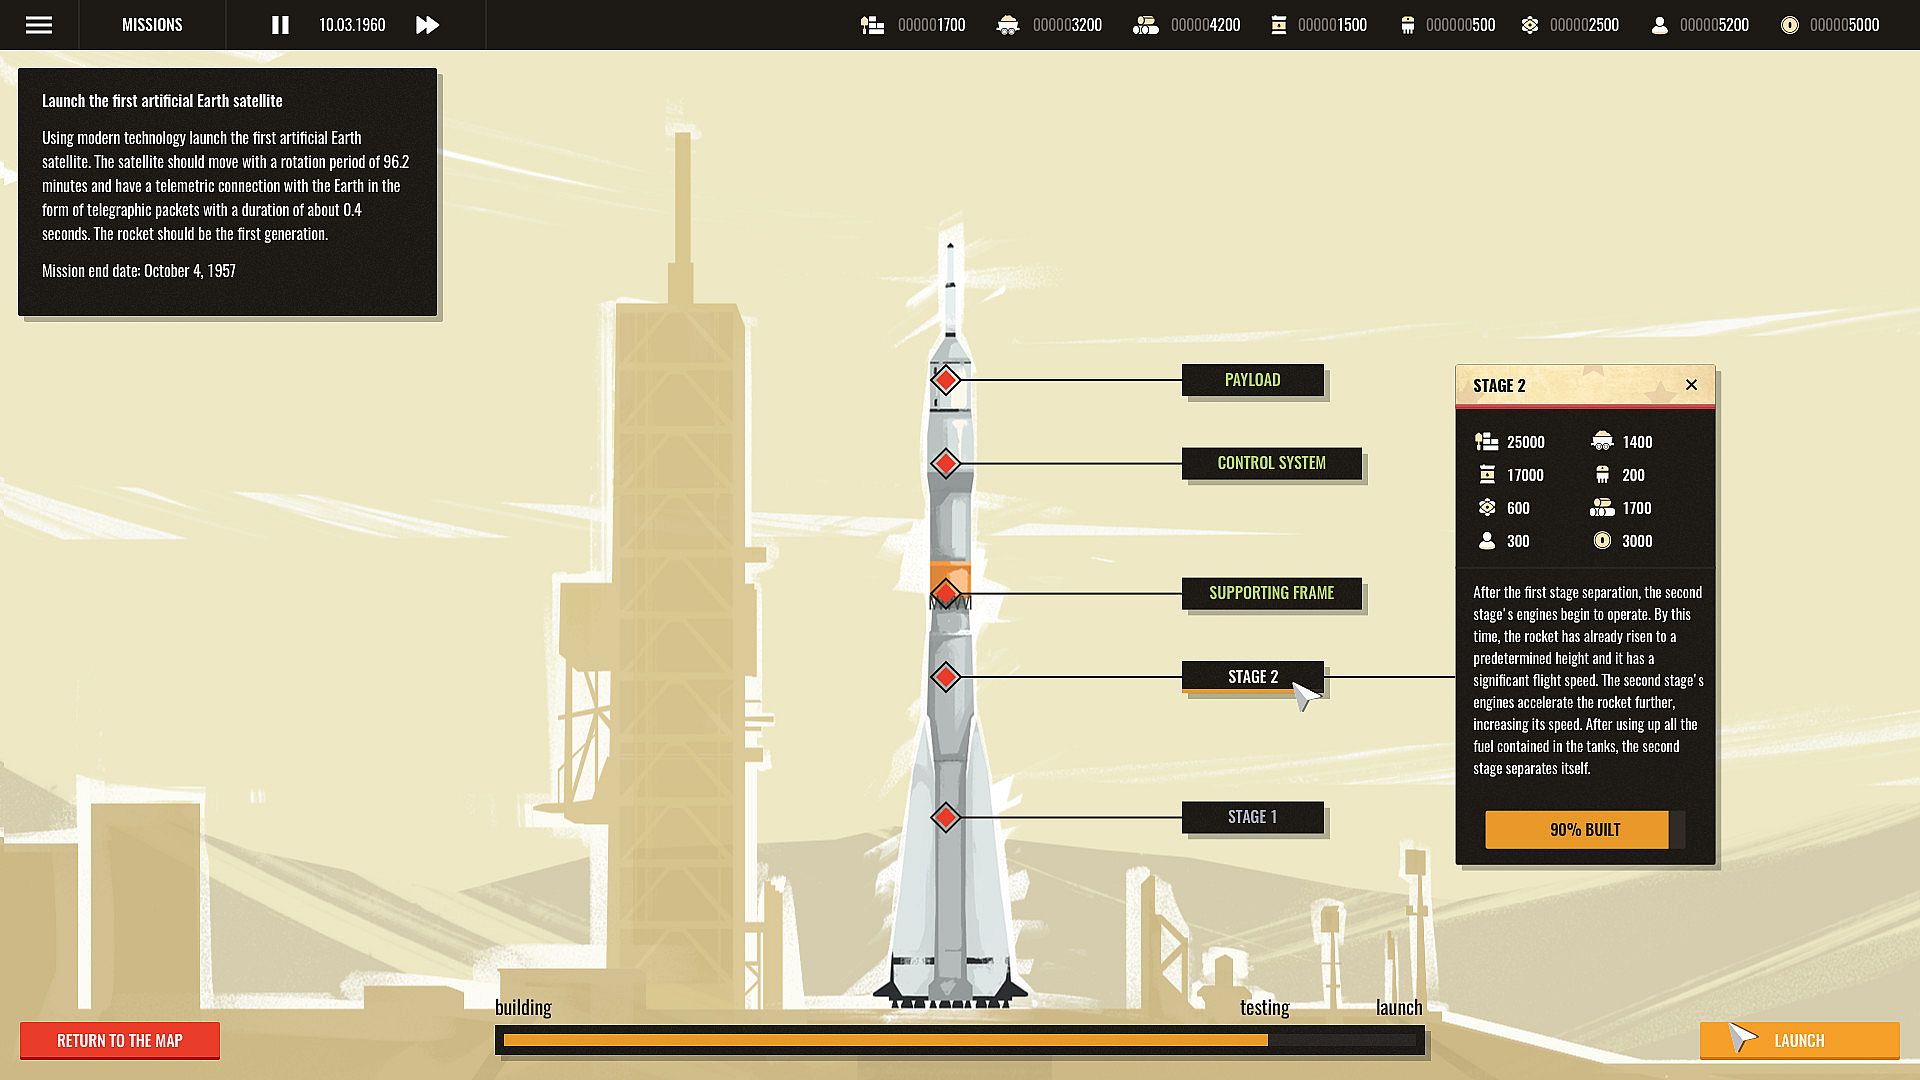Click the control system diamond marker

[x=945, y=463]
